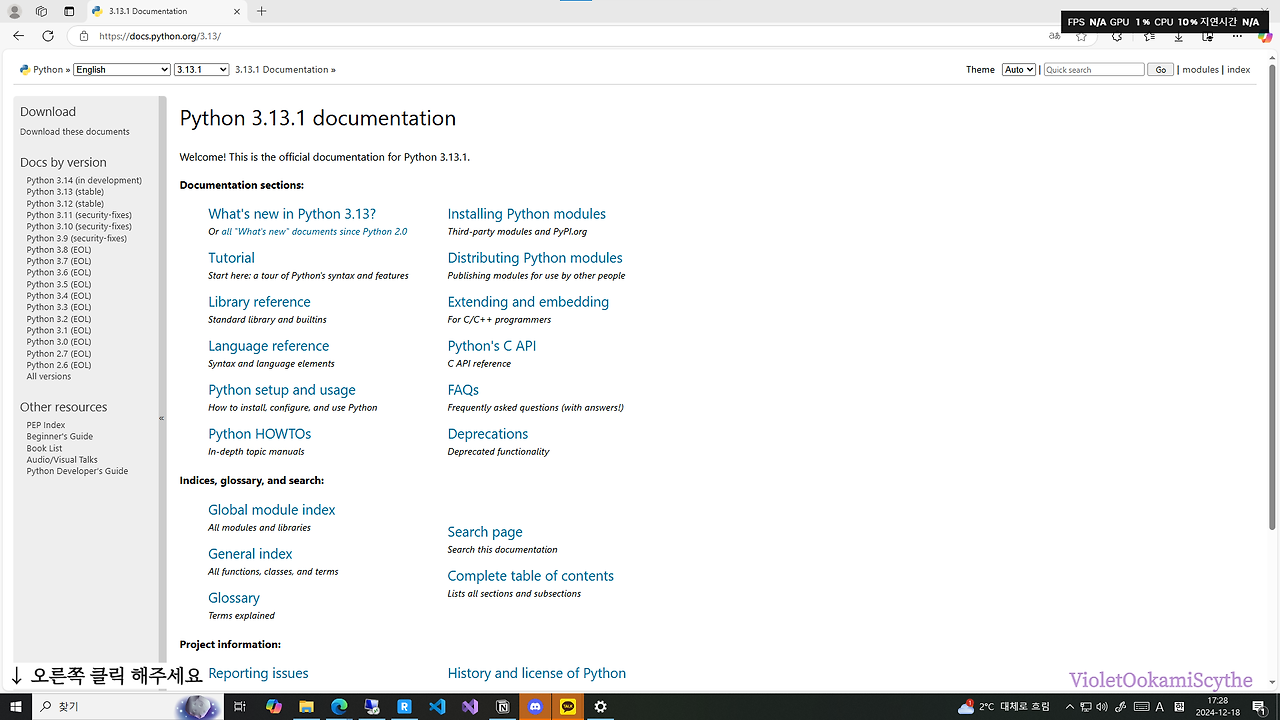
Task: Open What's new in Python 3.13?
Action: tap(292, 214)
